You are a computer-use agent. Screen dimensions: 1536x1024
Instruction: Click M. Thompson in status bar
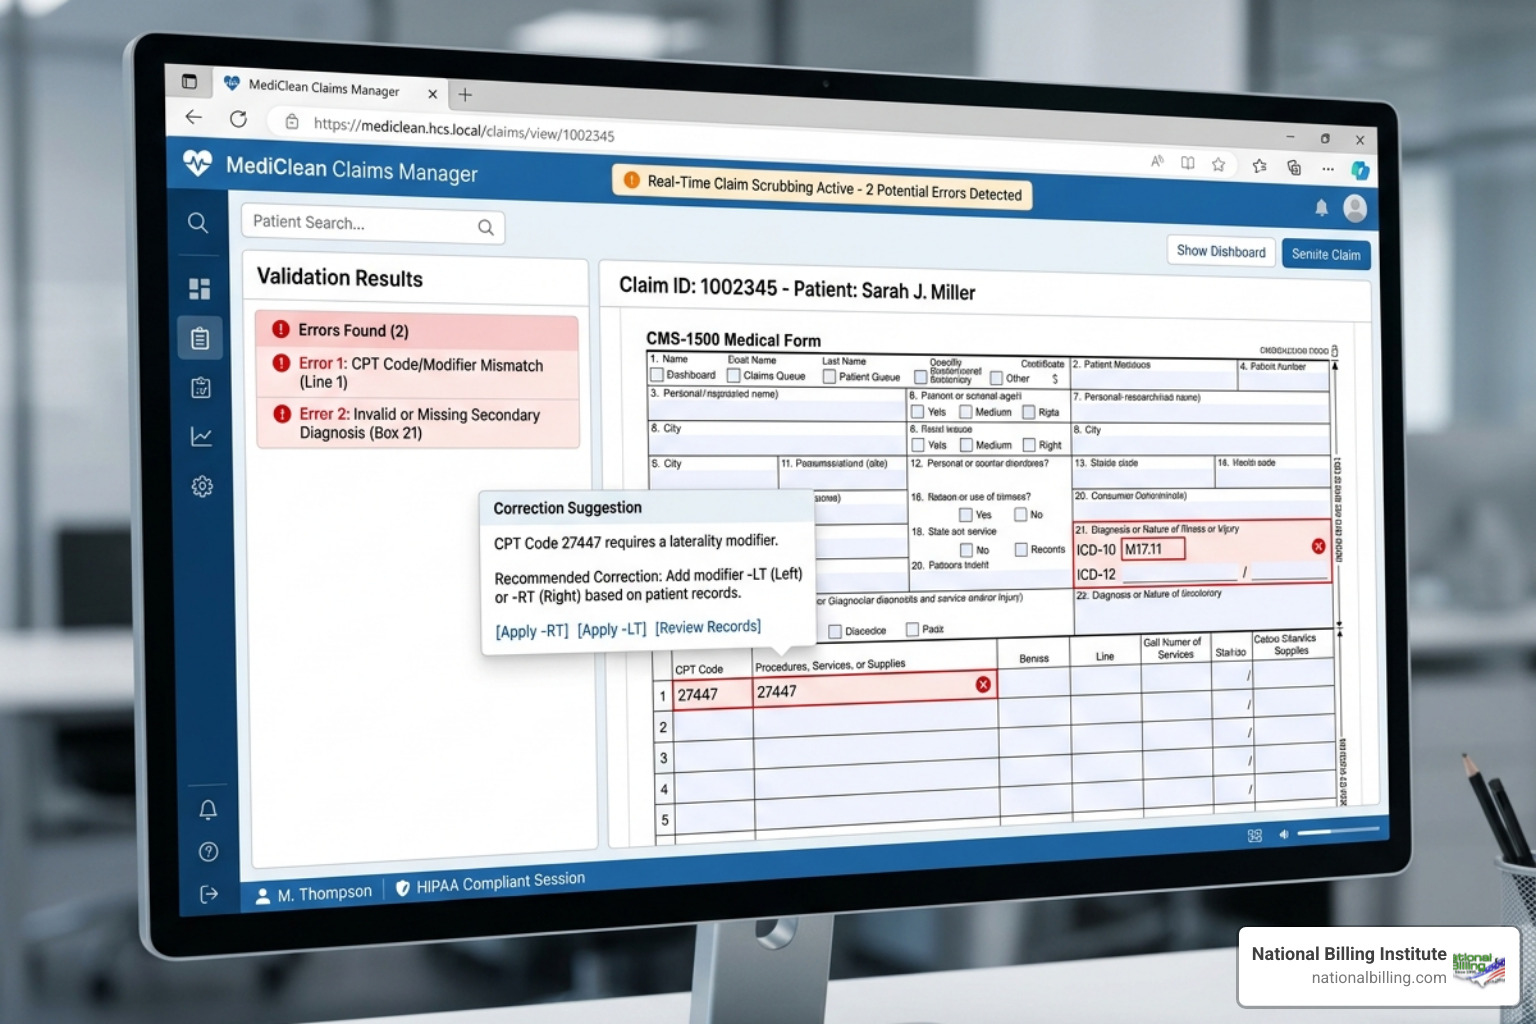click(x=313, y=894)
